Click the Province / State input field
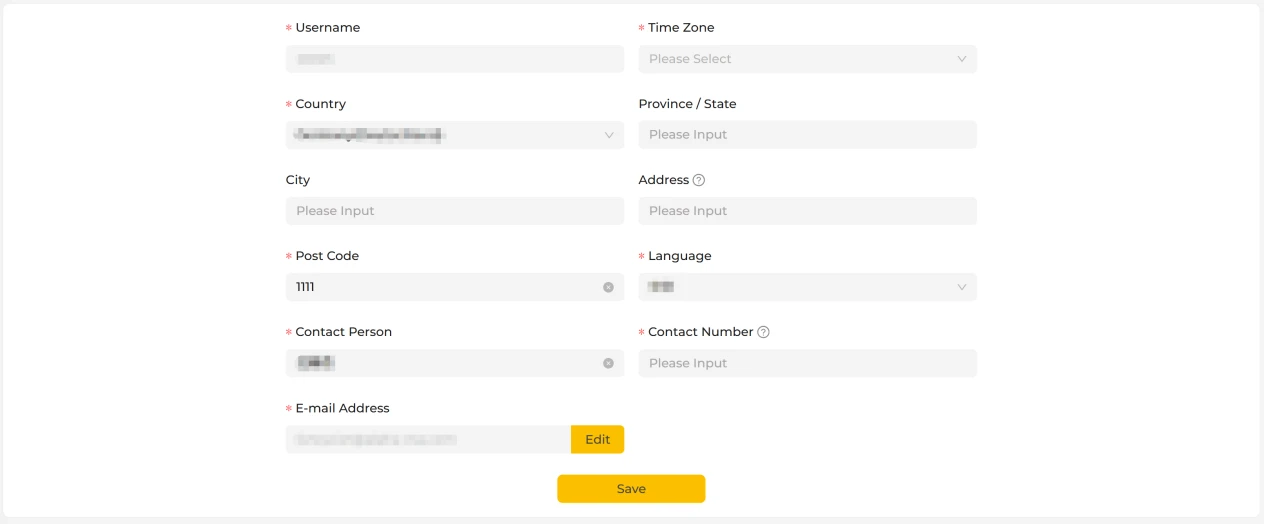1264x524 pixels. point(808,135)
